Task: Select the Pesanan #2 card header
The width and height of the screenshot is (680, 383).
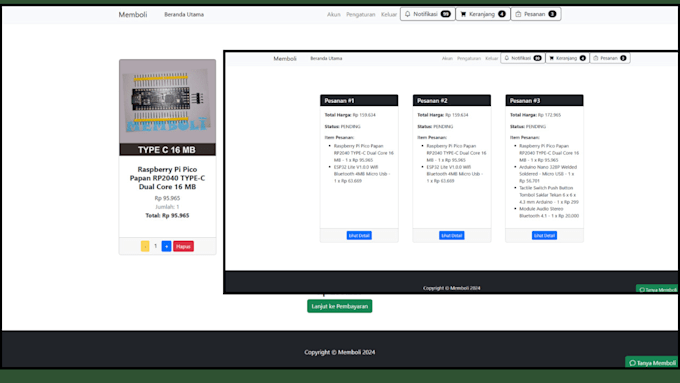Action: 451,100
